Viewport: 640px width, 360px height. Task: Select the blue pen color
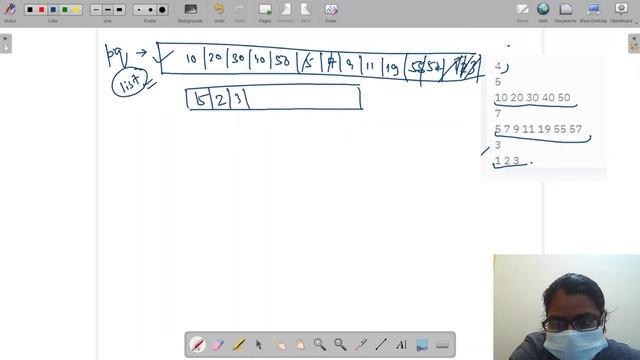tap(53, 10)
